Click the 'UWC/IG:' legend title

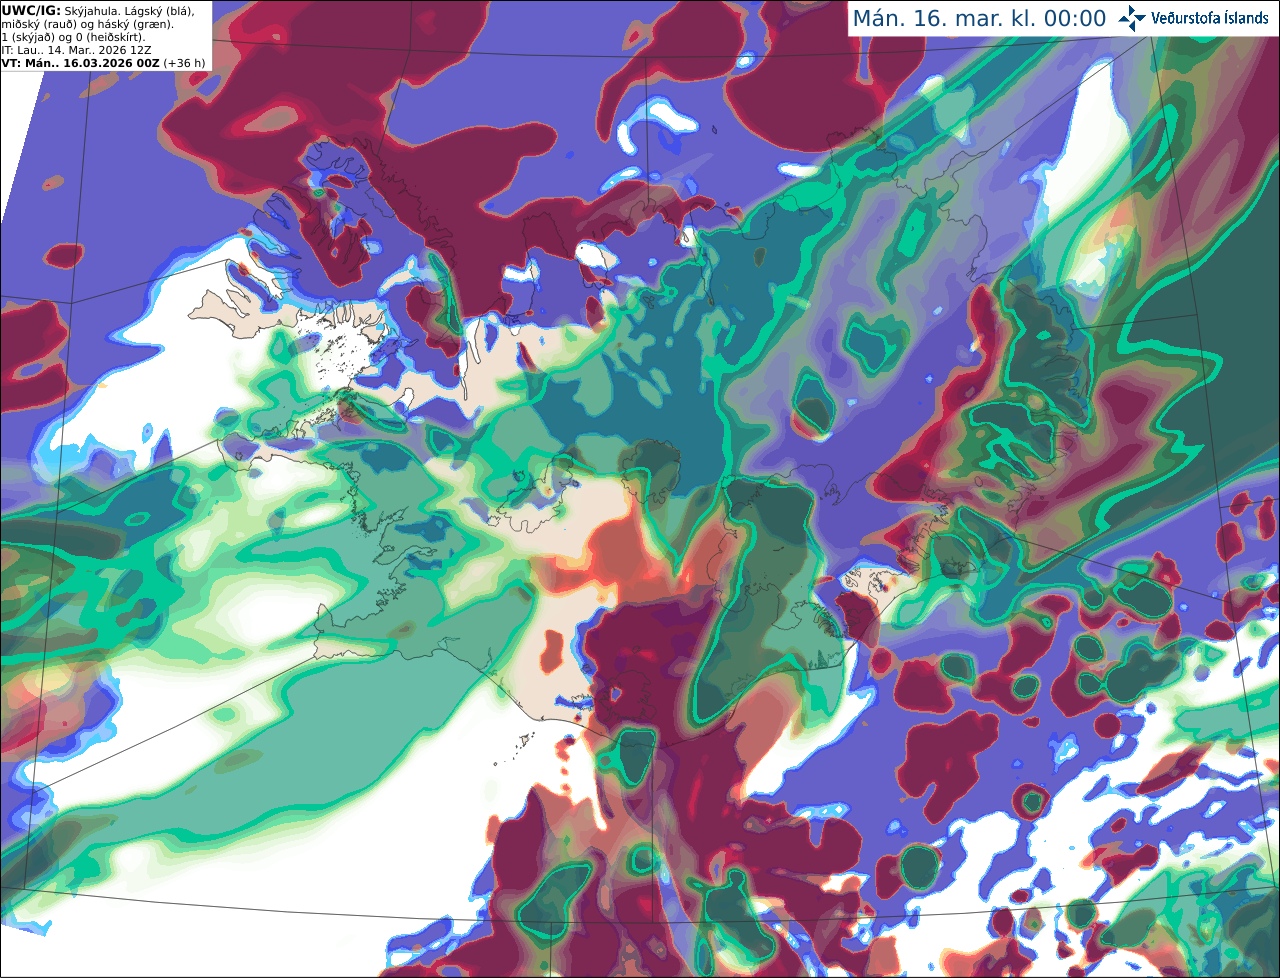click(x=31, y=10)
